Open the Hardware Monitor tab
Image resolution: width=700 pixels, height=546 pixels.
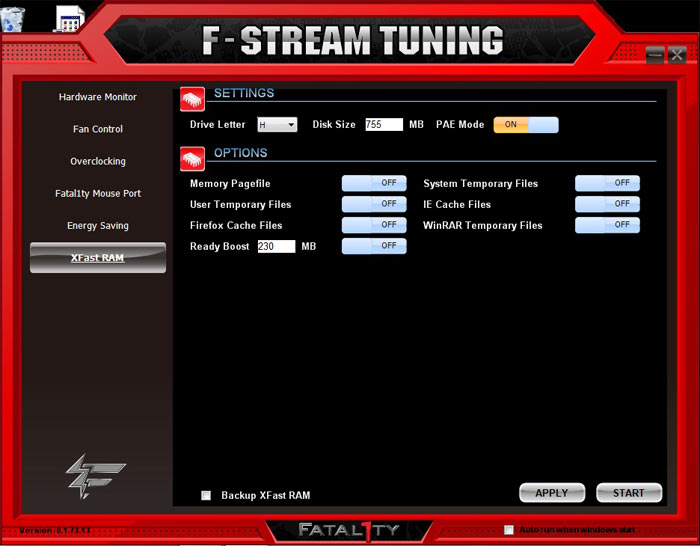98,97
